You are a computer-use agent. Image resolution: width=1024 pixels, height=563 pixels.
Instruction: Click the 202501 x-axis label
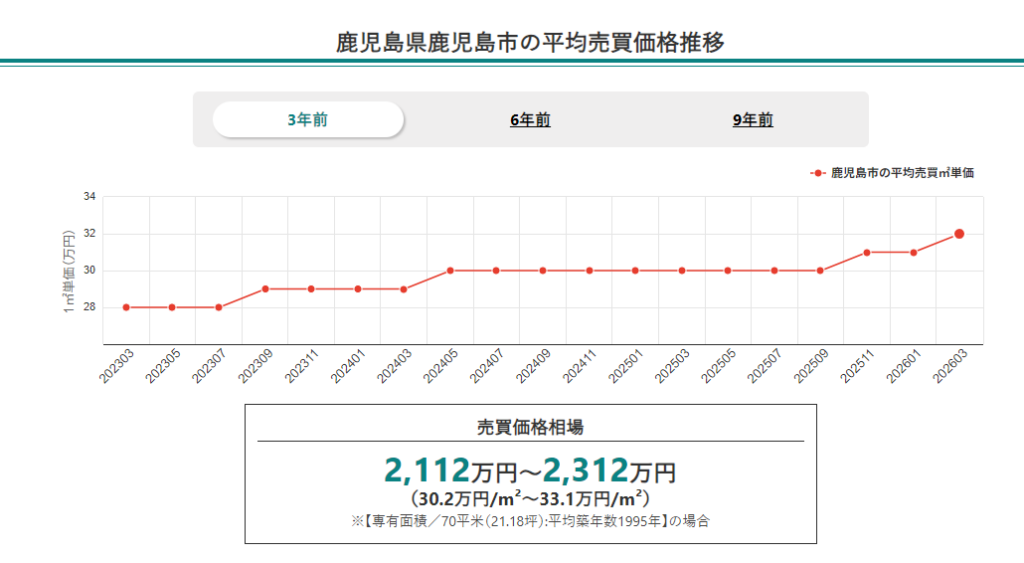tap(626, 366)
